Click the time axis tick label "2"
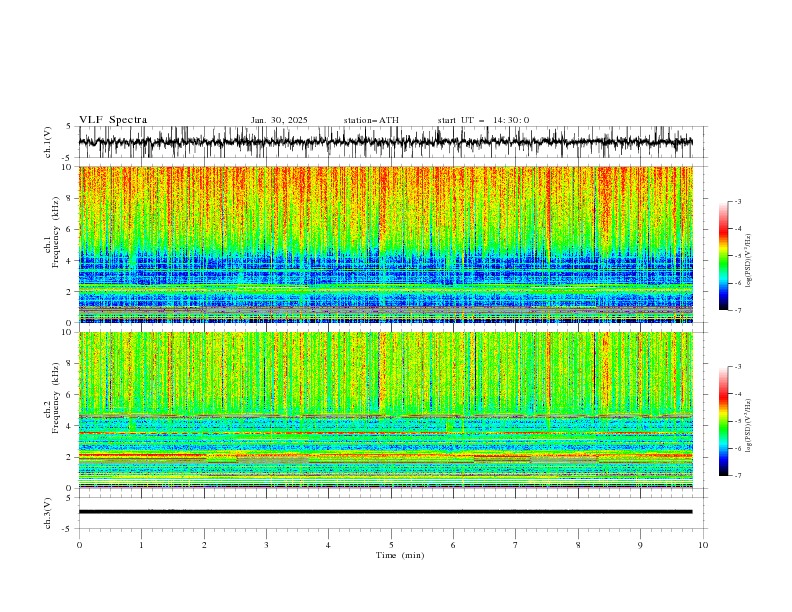This screenshot has width=792, height=612. tap(204, 545)
